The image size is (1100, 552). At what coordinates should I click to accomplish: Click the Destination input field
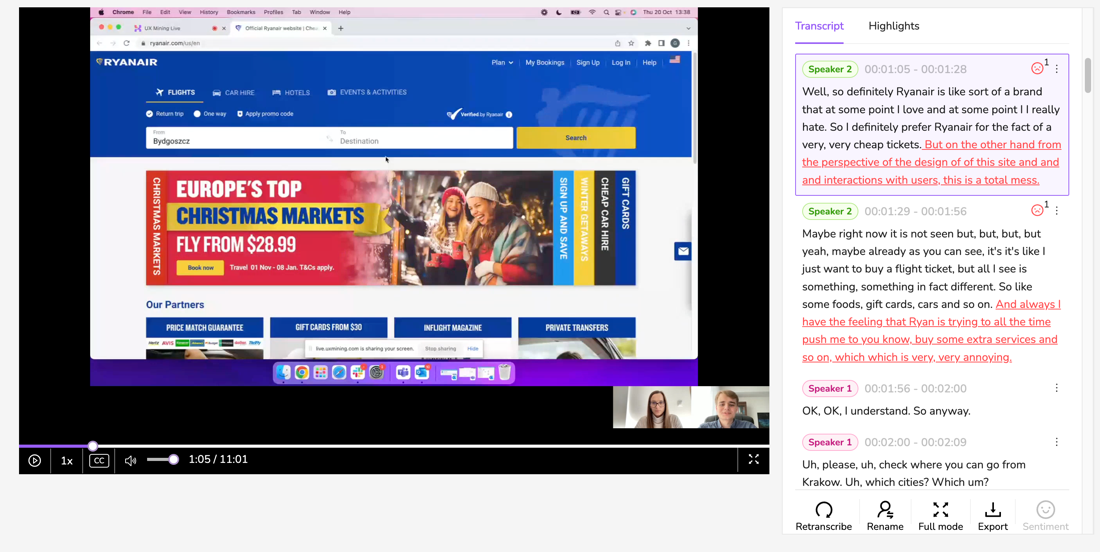click(423, 137)
